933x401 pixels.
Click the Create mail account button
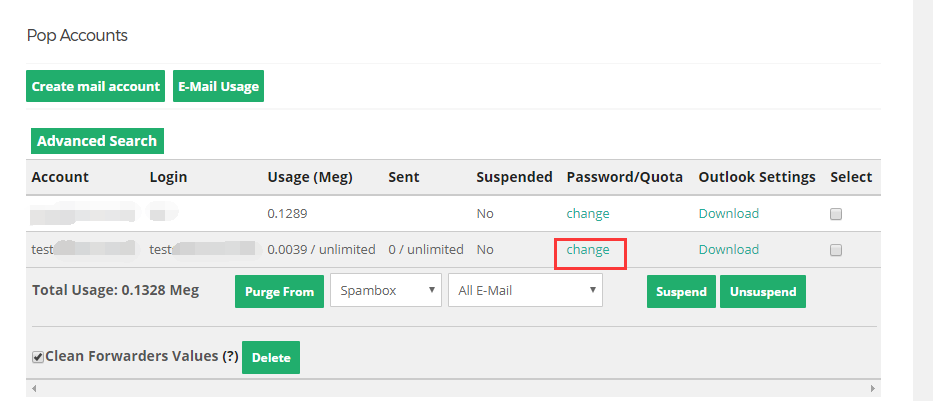coord(95,86)
